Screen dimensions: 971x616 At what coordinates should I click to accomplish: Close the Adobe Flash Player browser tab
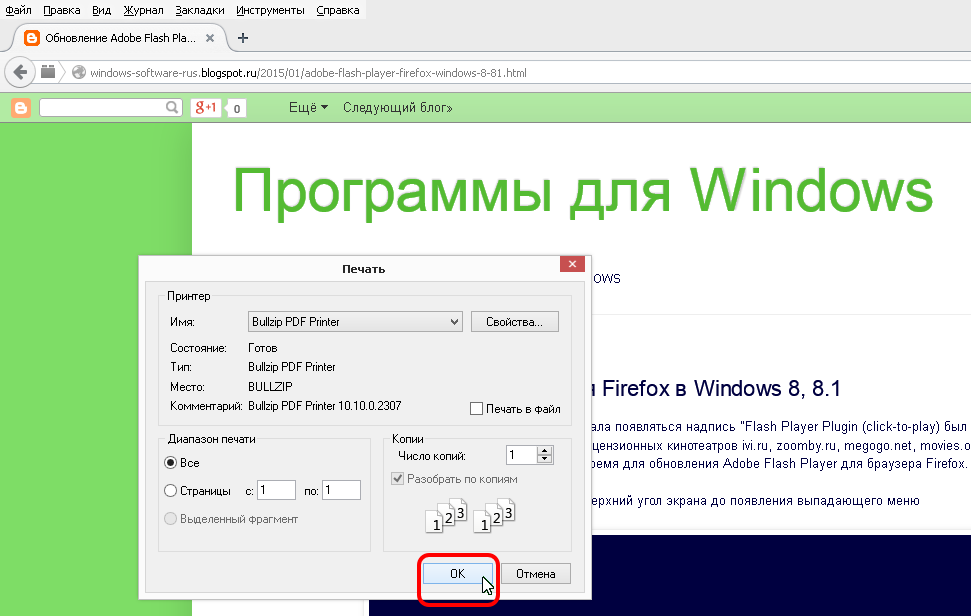point(210,38)
